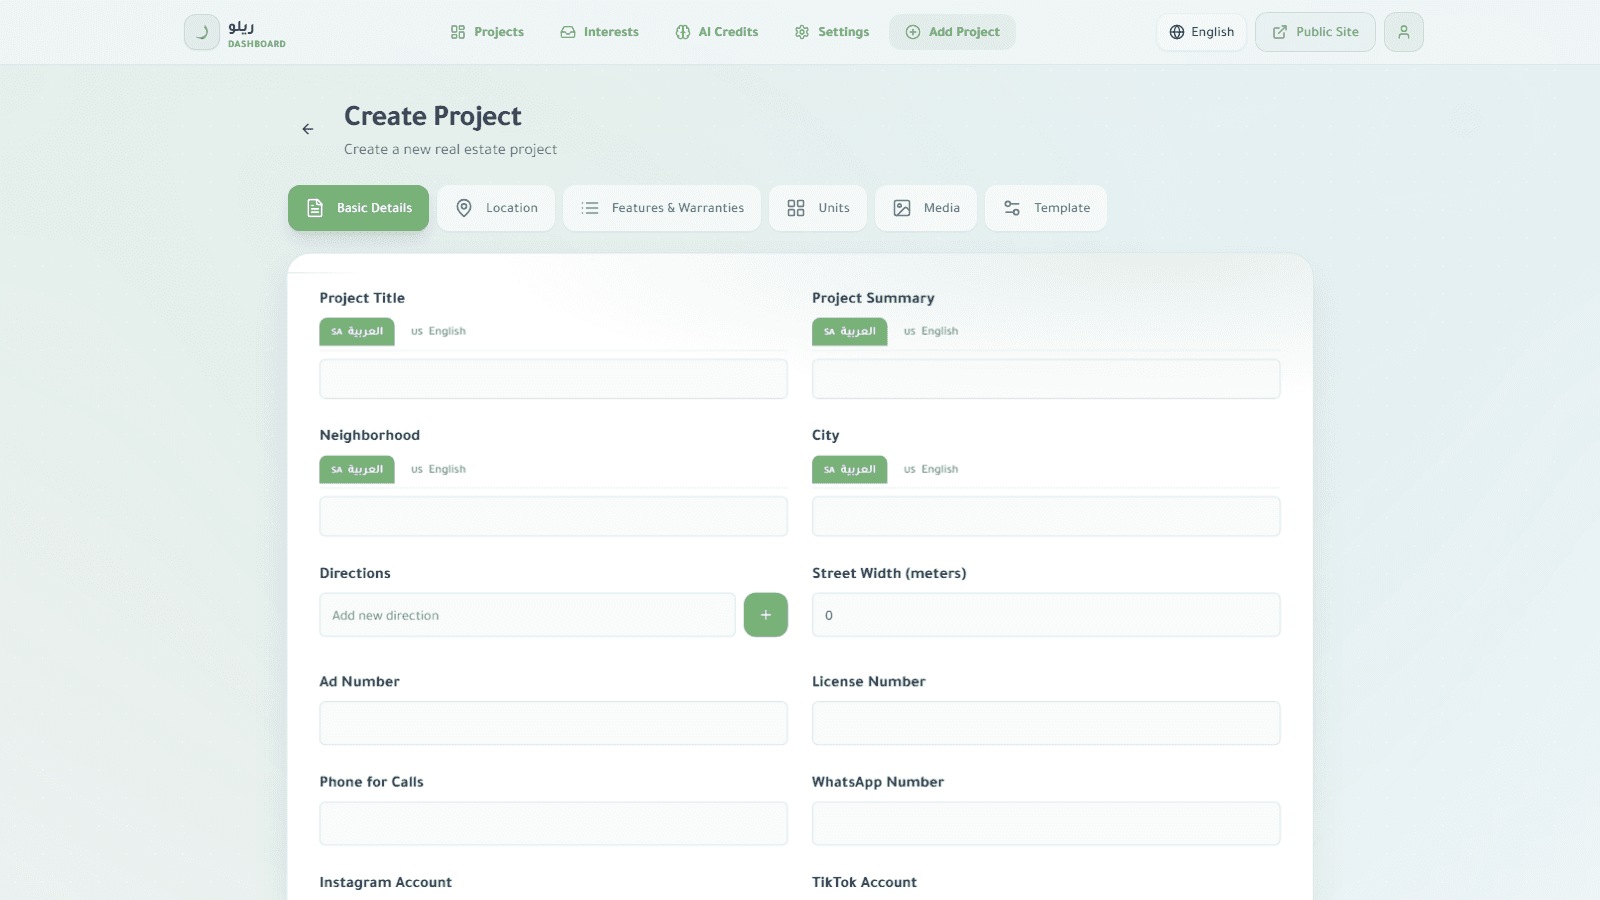Select English for Neighborhood
Viewport: 1600px width, 900px height.
point(438,469)
